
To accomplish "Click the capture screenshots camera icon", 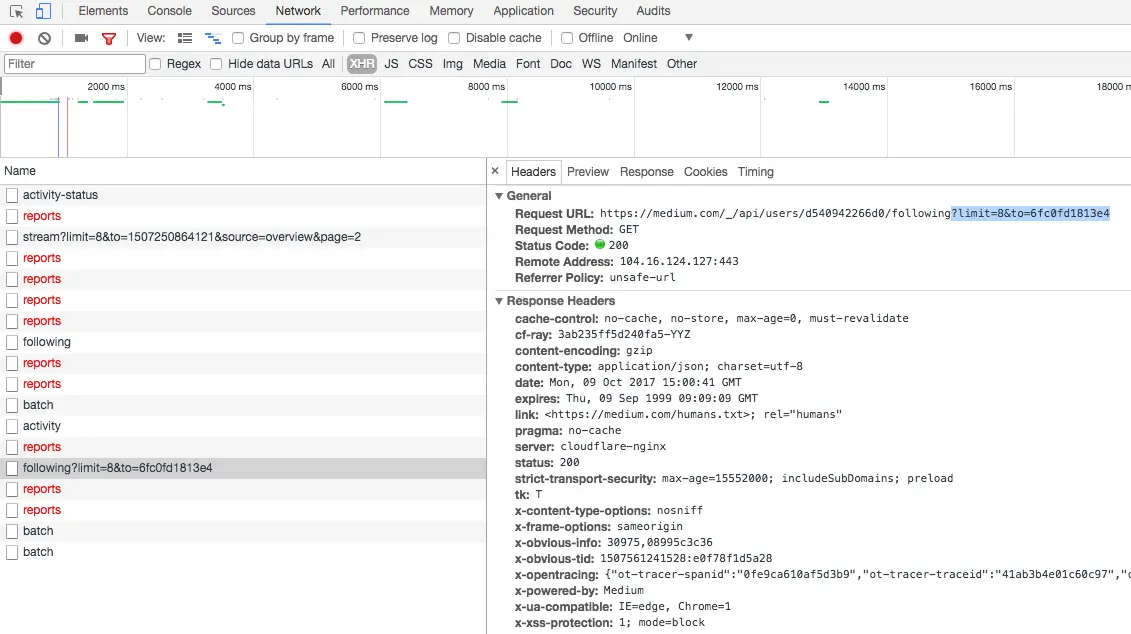I will tap(82, 38).
